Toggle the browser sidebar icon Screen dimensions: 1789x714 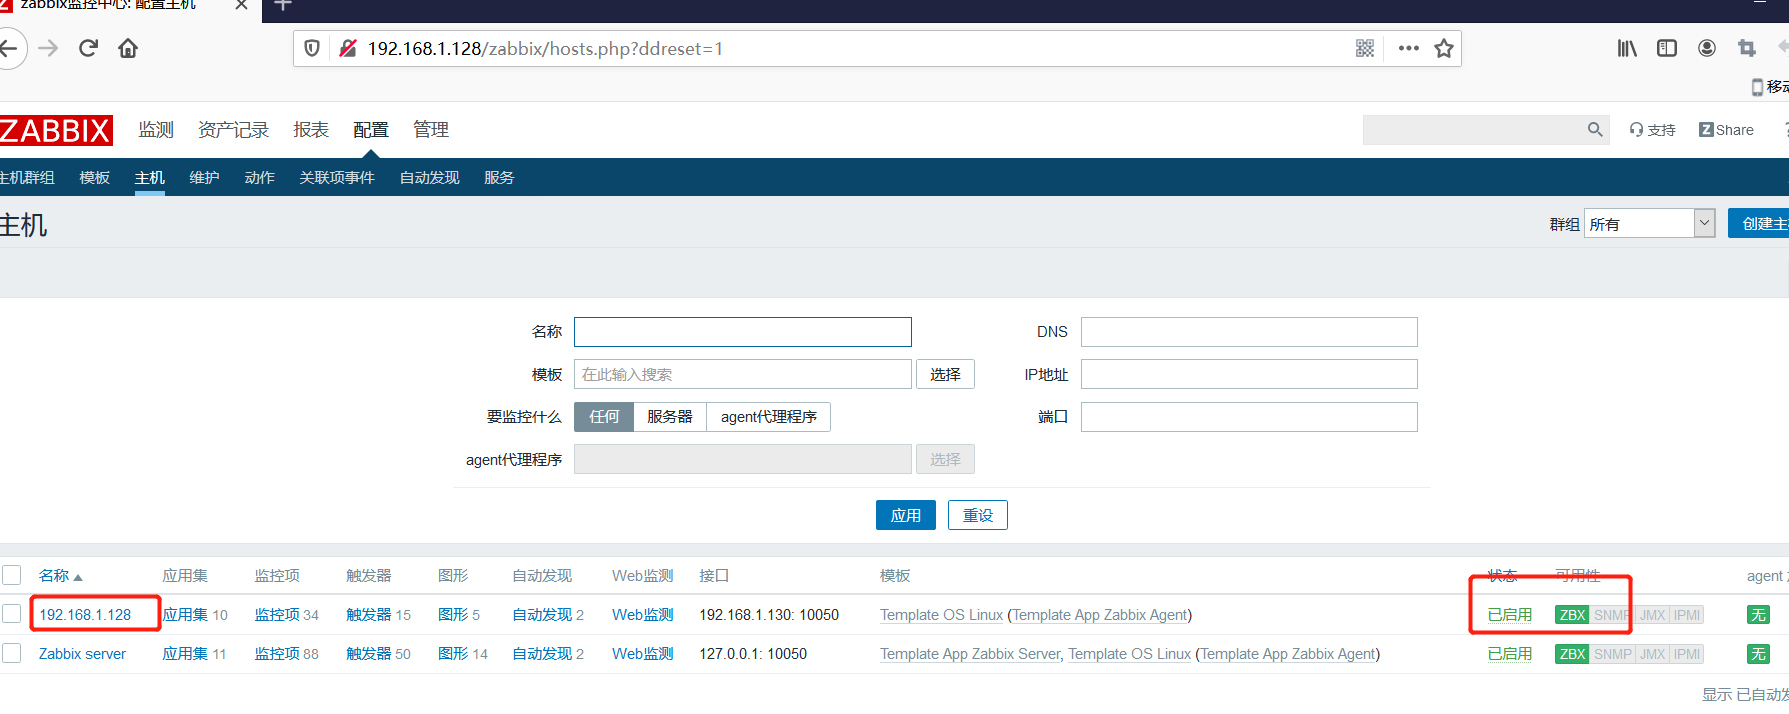[x=1667, y=48]
